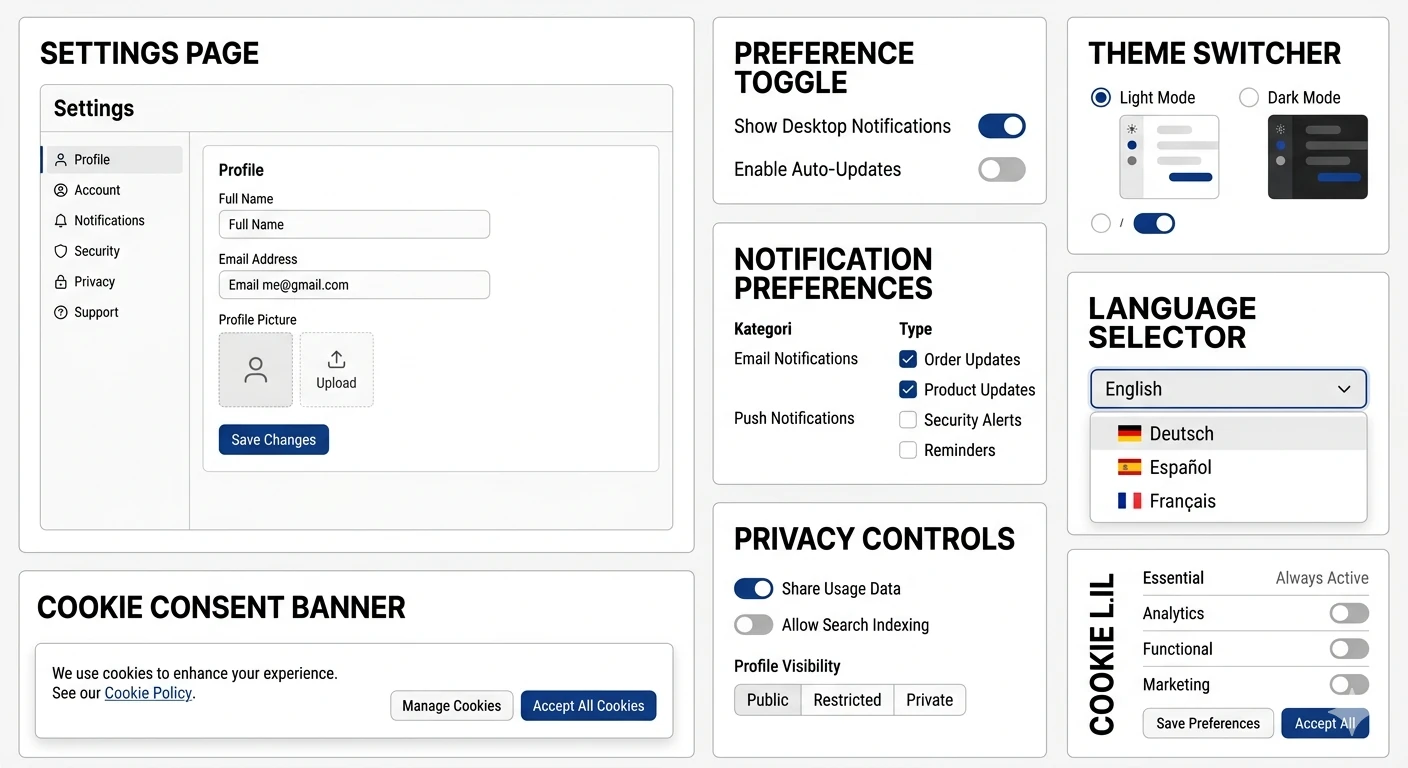The width and height of the screenshot is (1408, 768).
Task: Click the Upload arrow icon
Action: (336, 360)
